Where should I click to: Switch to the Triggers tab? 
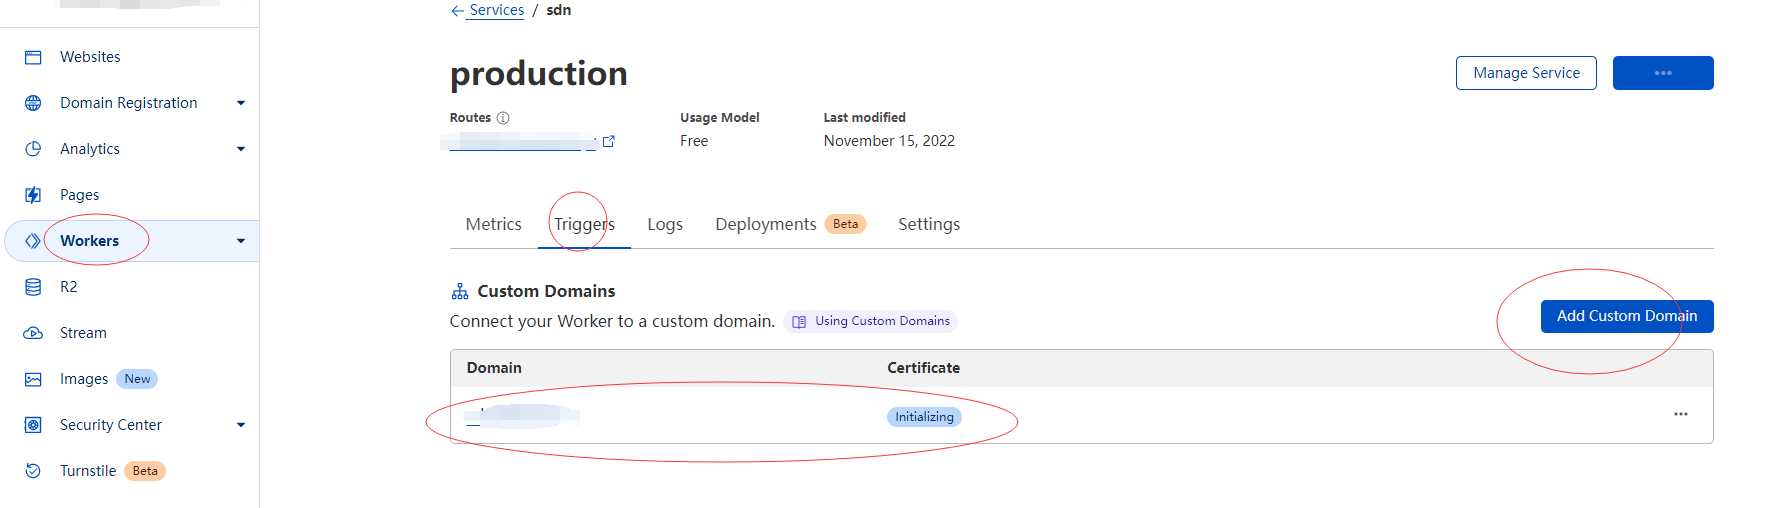pos(584,224)
